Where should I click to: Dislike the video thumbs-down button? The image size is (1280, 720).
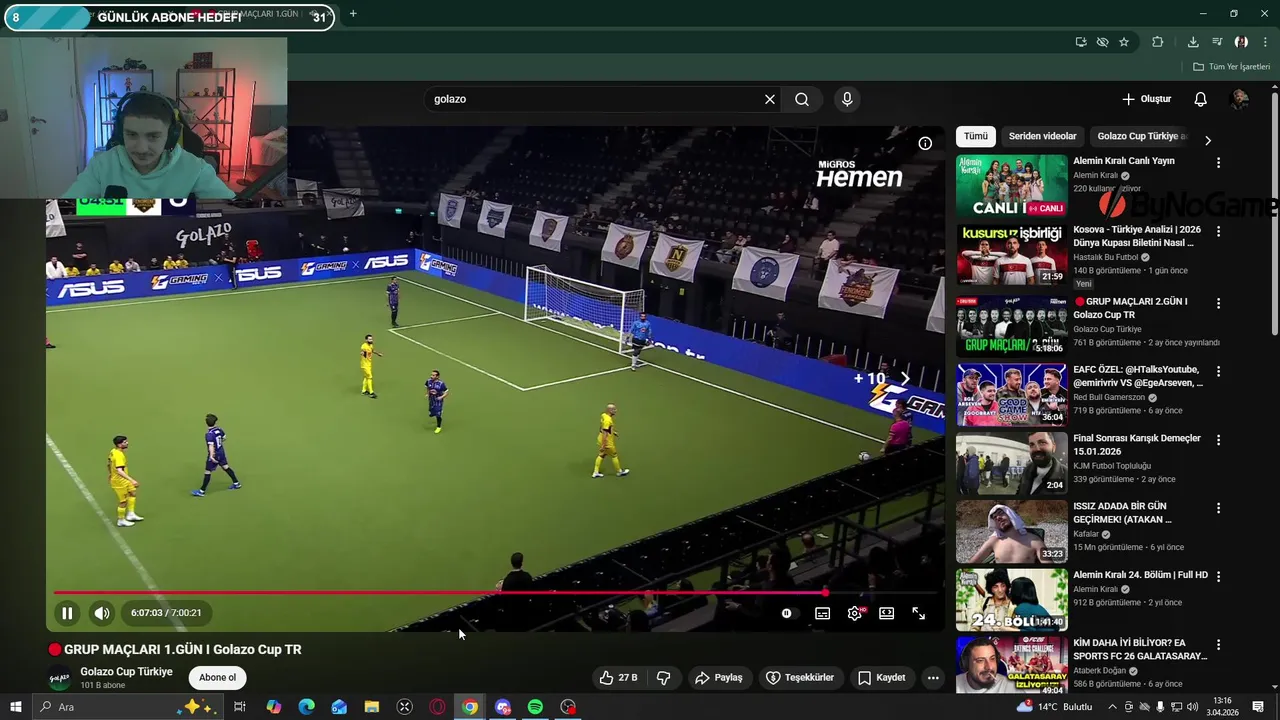[x=663, y=678]
